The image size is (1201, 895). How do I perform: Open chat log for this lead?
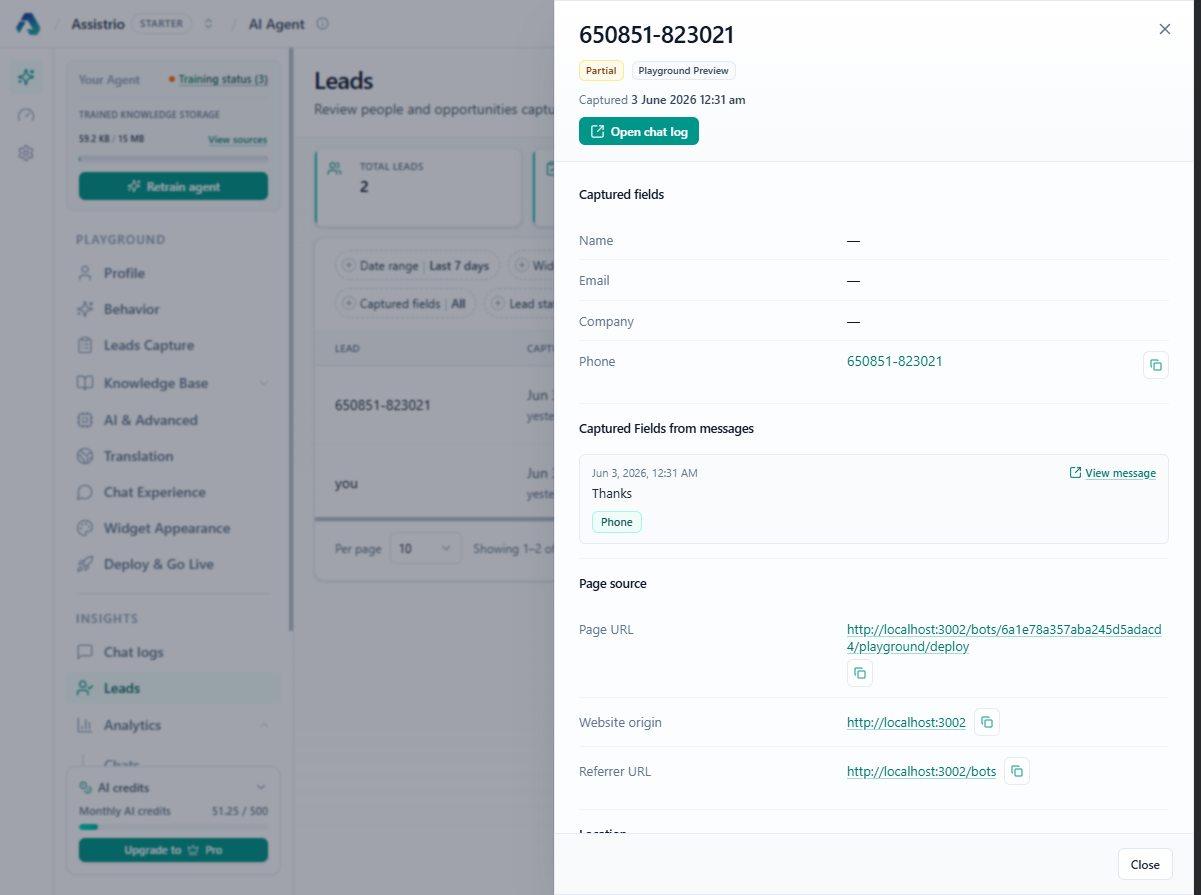pyautogui.click(x=638, y=131)
